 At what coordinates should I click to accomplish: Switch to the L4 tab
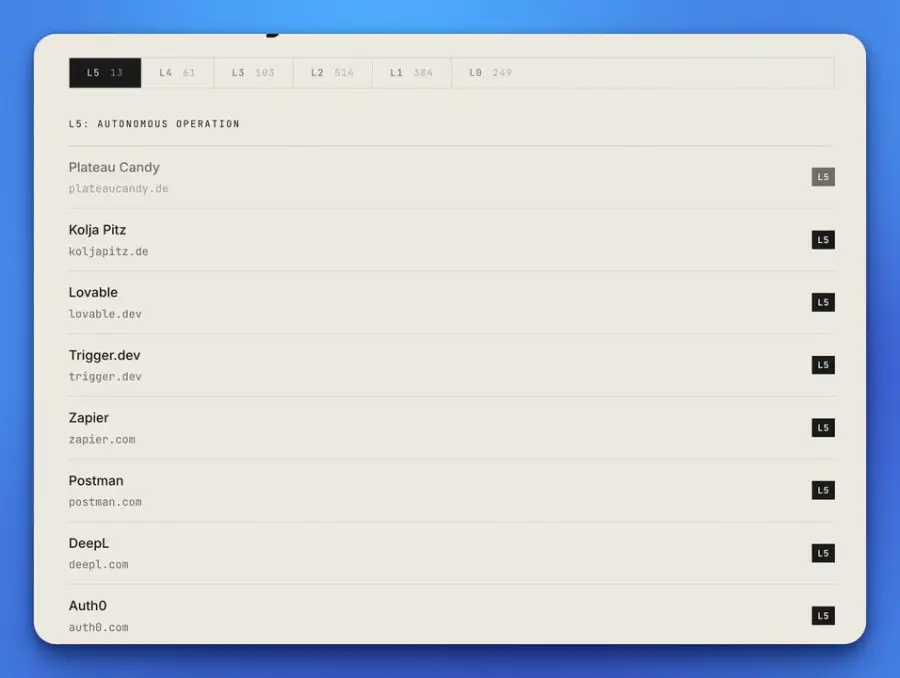coord(177,73)
